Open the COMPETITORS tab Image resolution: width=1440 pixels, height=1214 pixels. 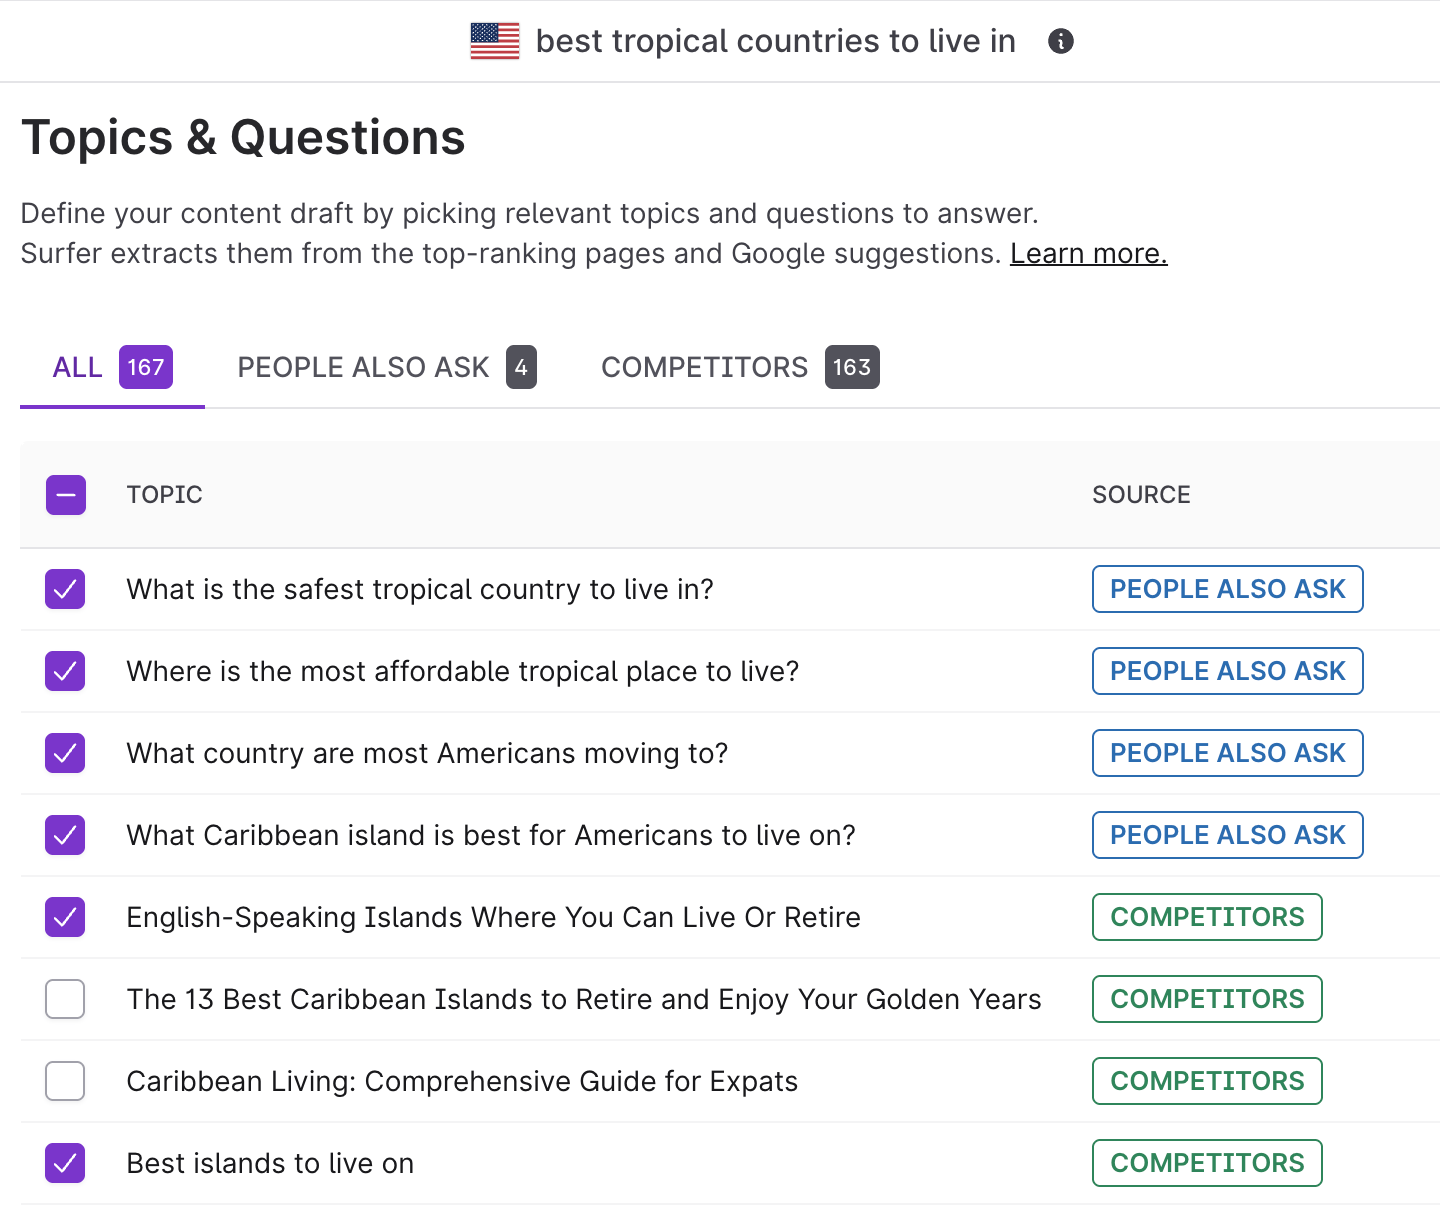(x=739, y=367)
